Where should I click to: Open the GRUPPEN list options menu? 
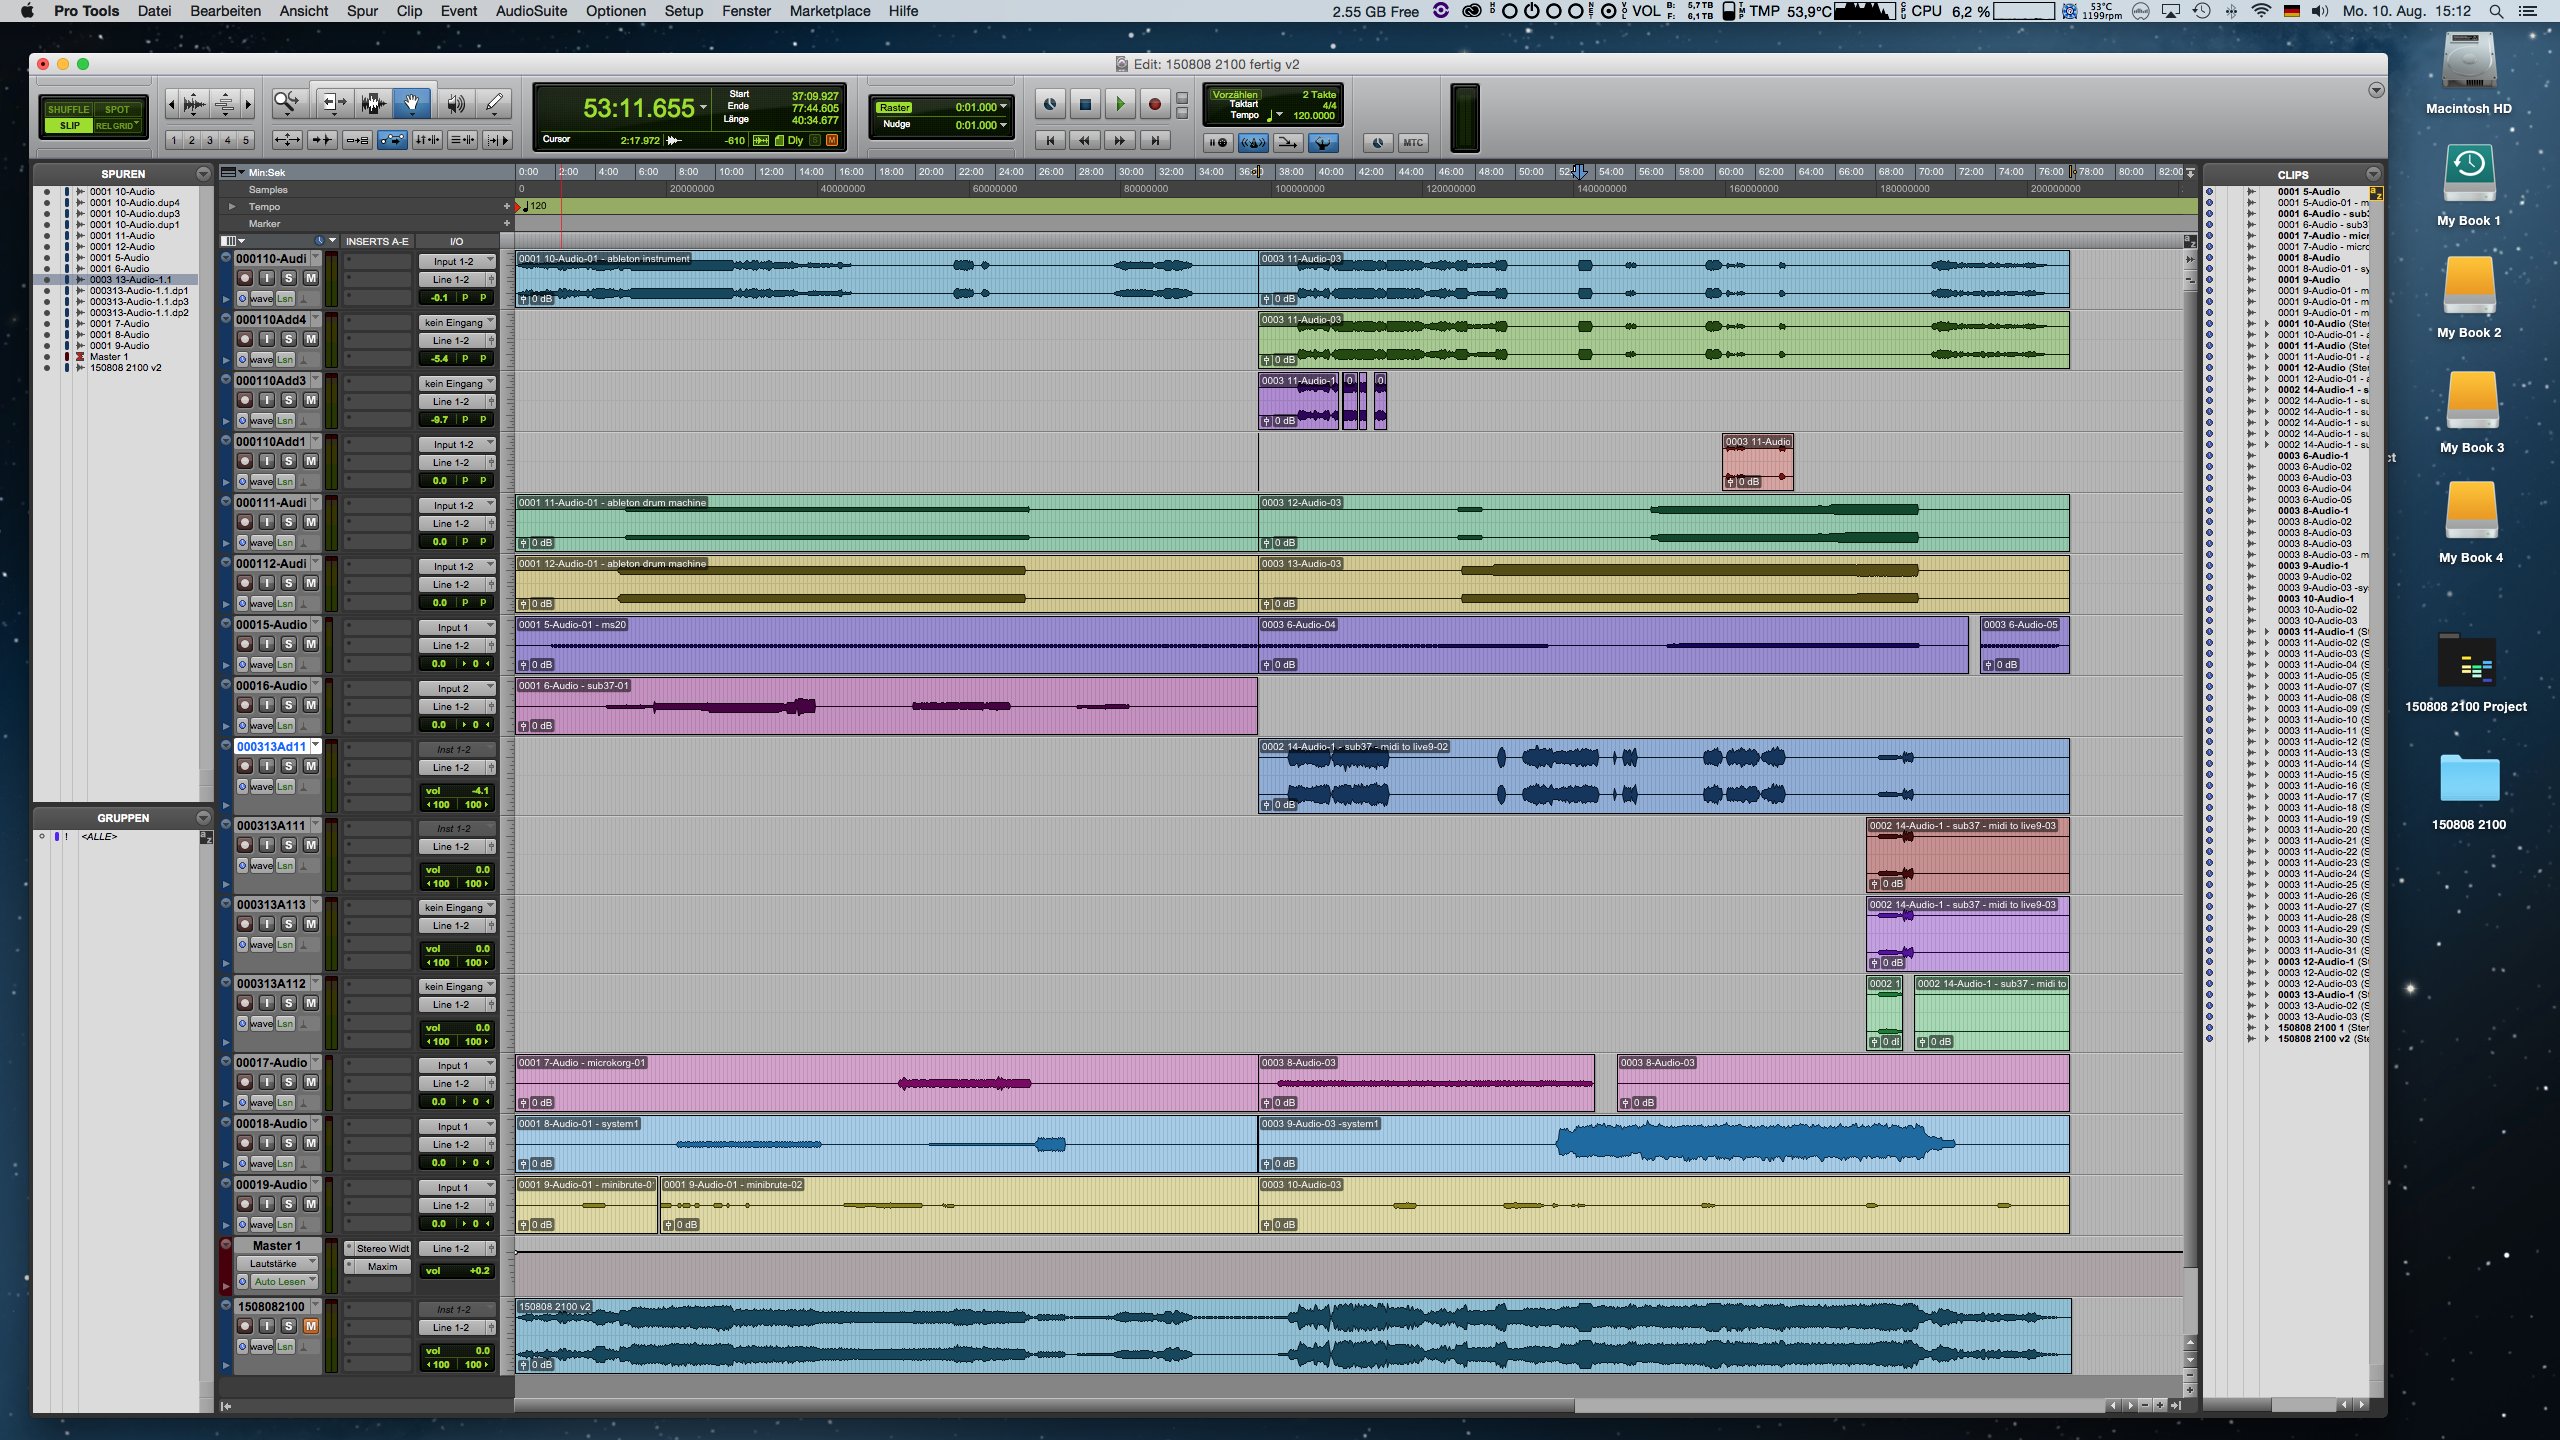(203, 818)
